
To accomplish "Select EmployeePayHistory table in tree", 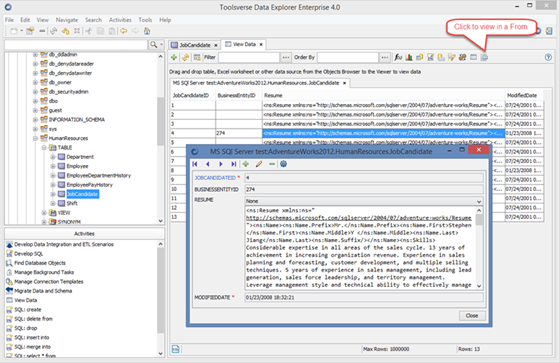I will (x=89, y=185).
